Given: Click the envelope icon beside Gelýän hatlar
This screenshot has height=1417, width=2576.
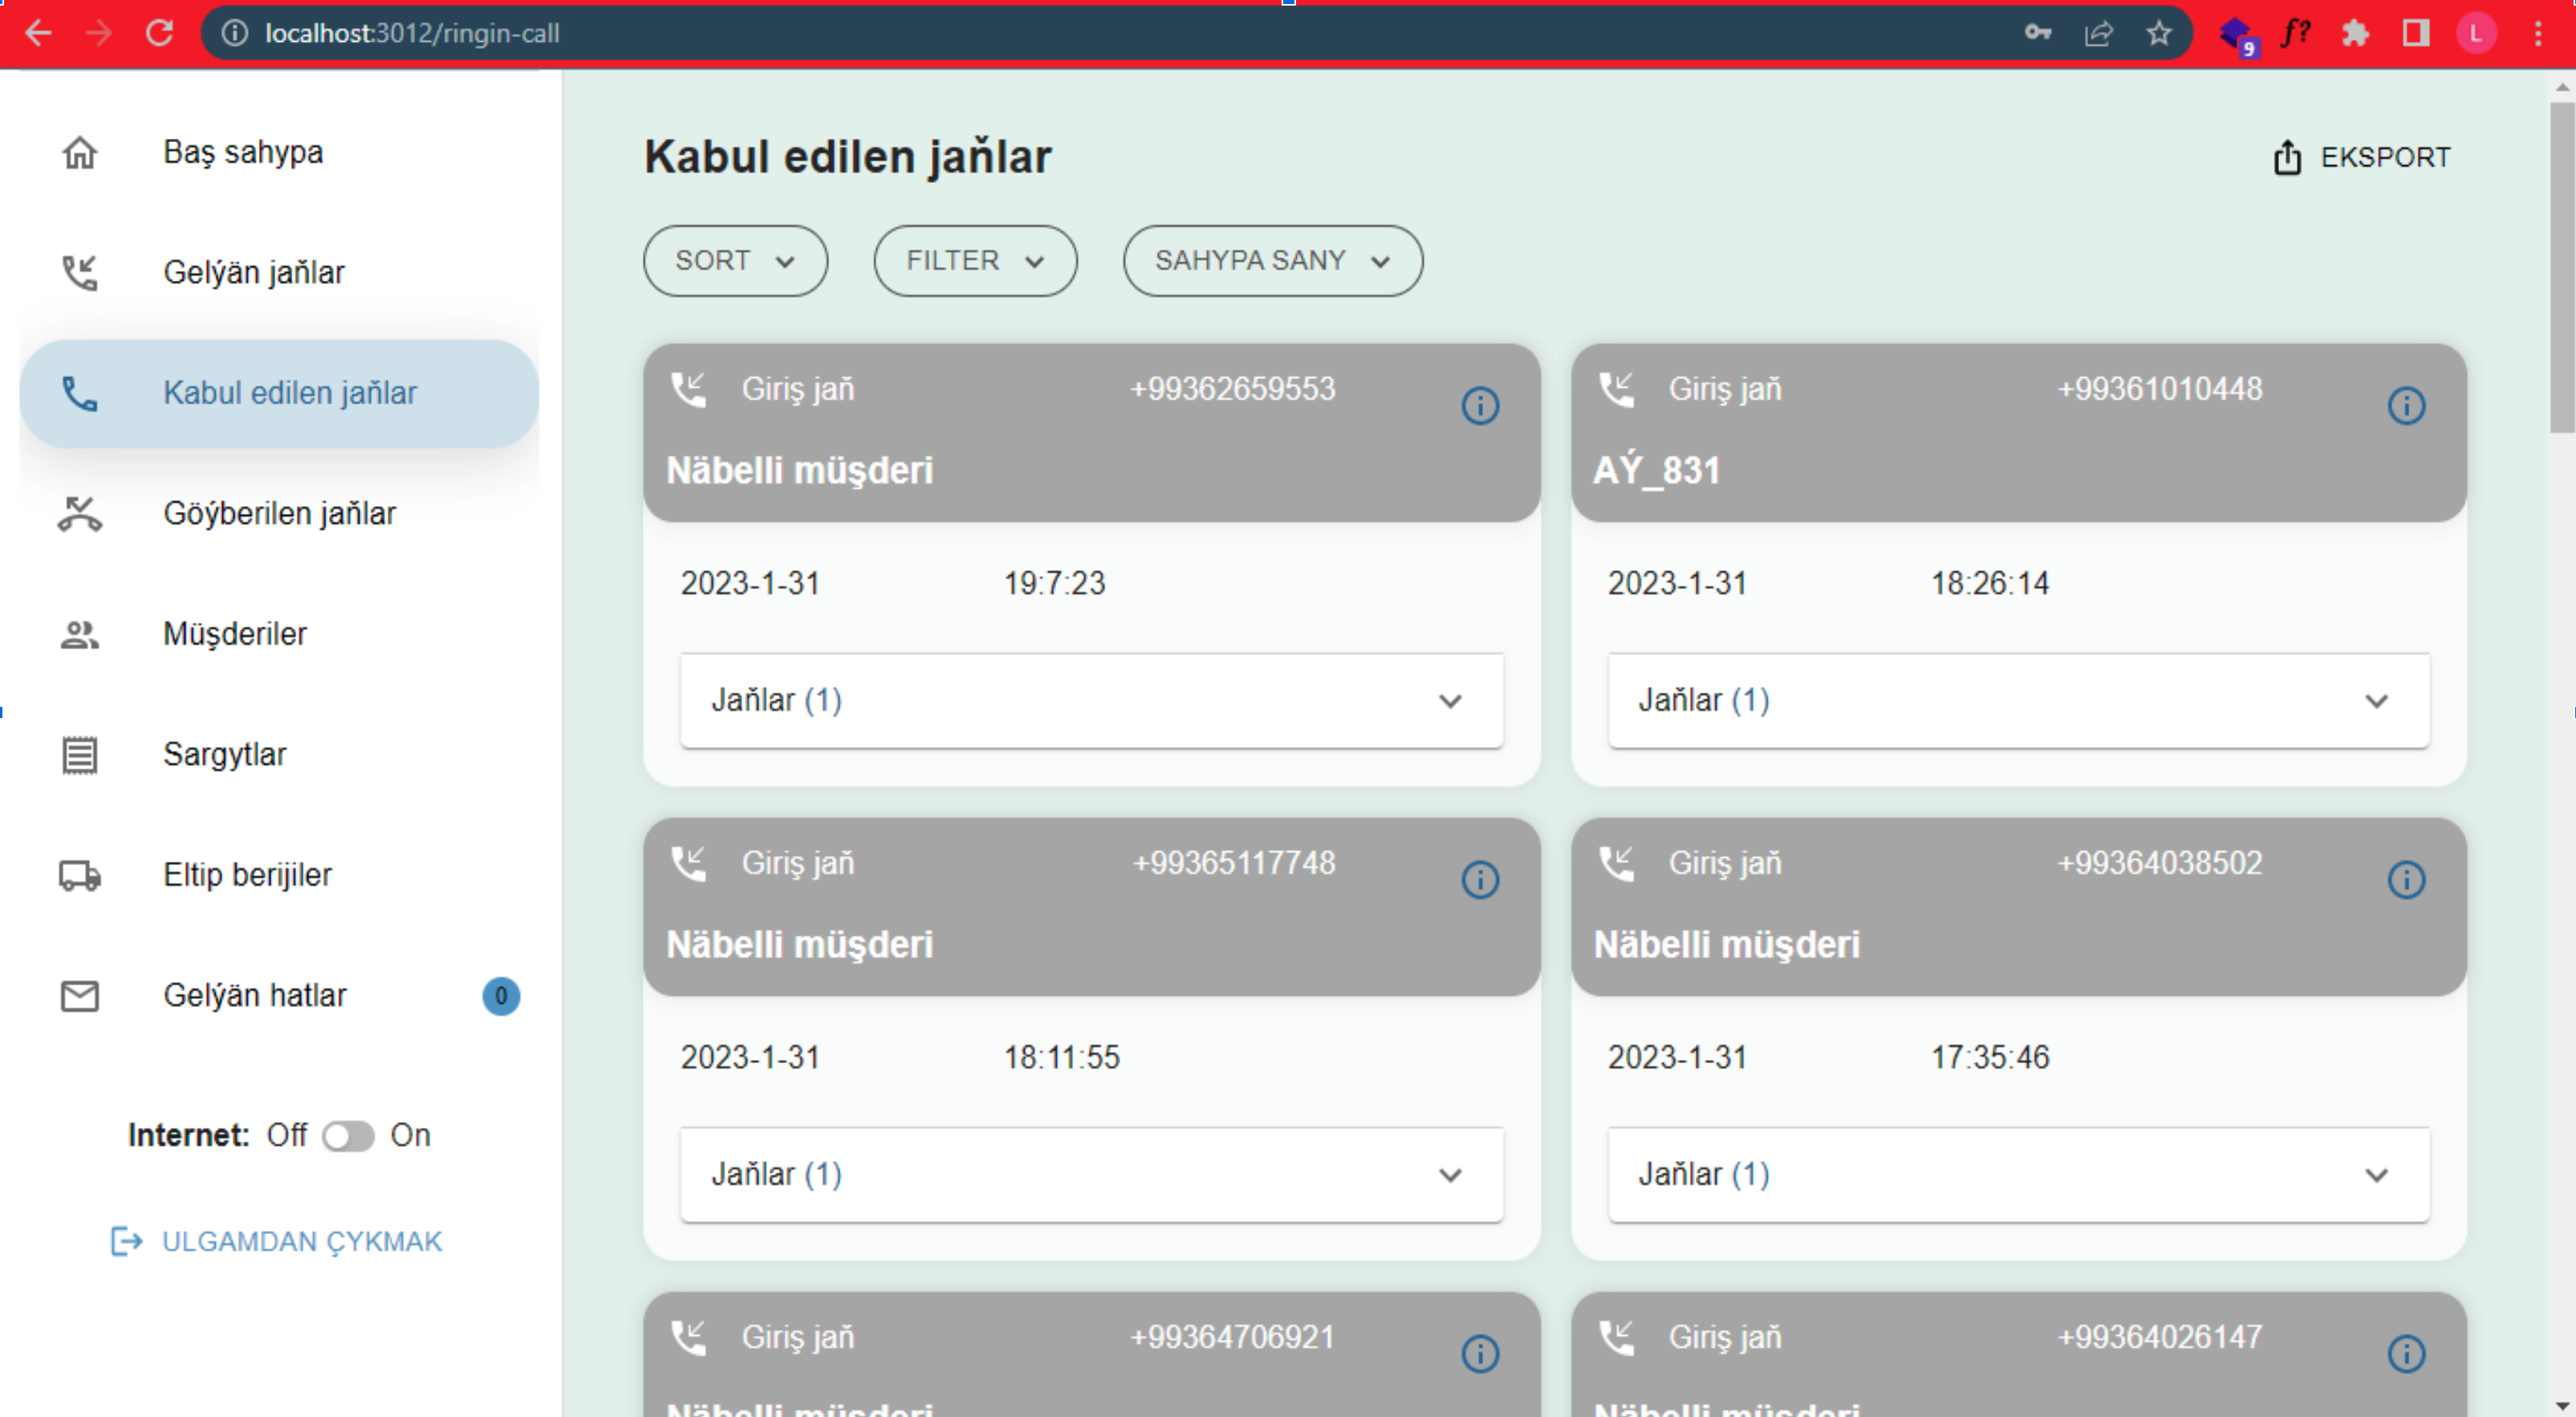Looking at the screenshot, I should 79,996.
